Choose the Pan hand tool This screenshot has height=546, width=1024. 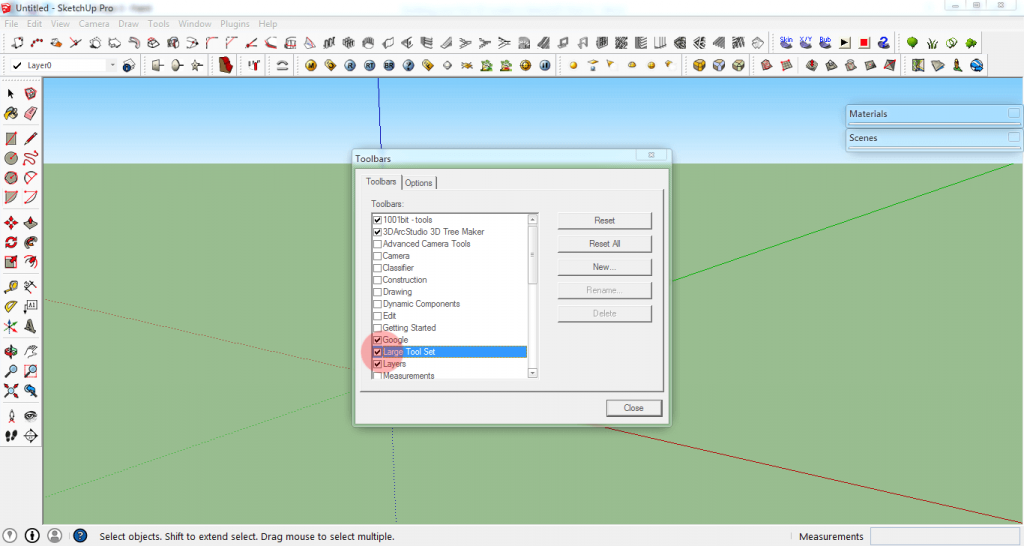(30, 351)
